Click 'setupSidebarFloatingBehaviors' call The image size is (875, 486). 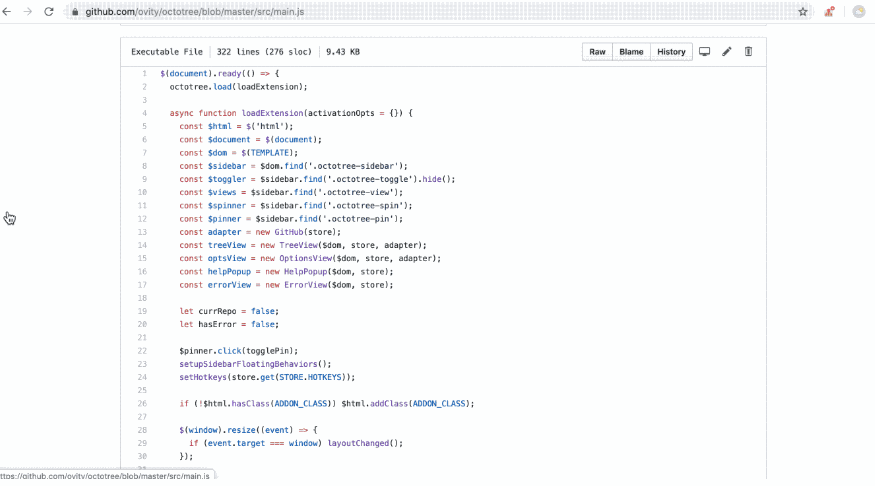[x=248, y=364]
